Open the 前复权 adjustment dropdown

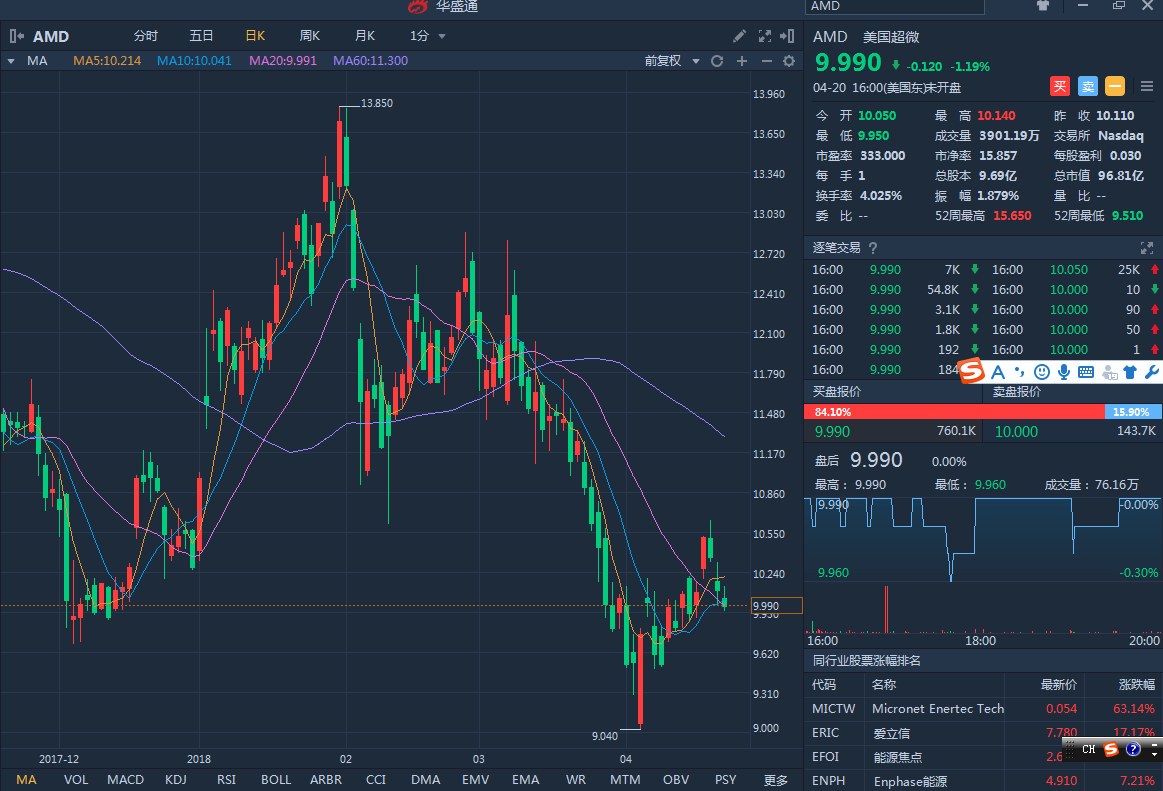(669, 61)
